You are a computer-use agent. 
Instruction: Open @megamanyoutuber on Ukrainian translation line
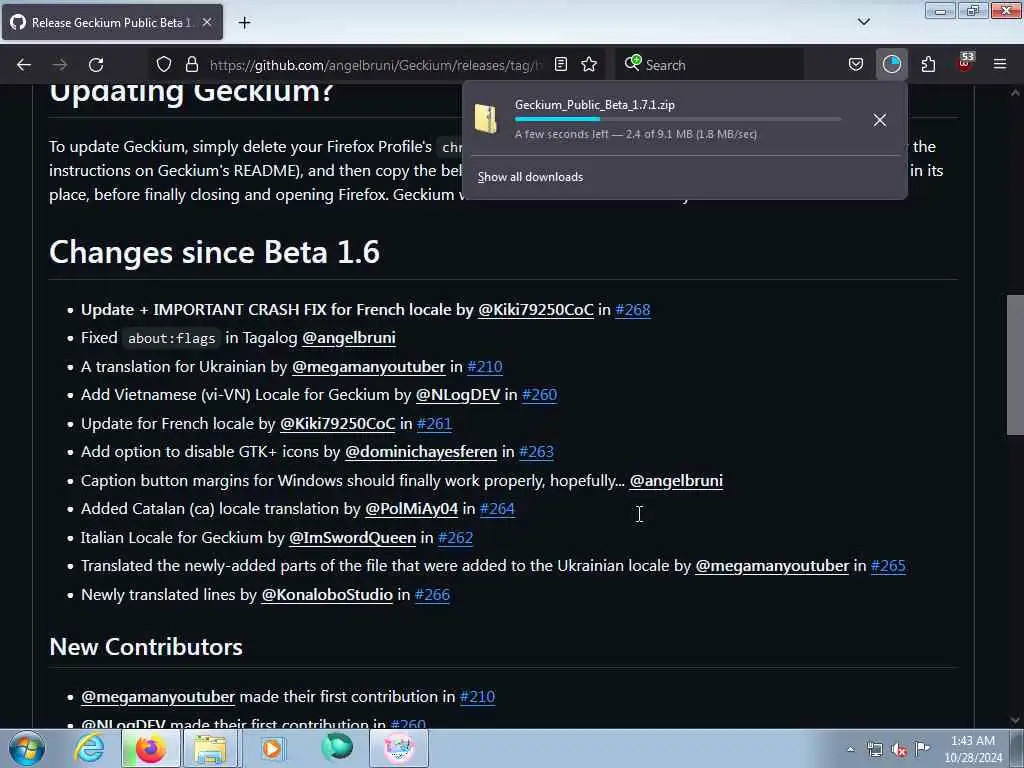368,366
